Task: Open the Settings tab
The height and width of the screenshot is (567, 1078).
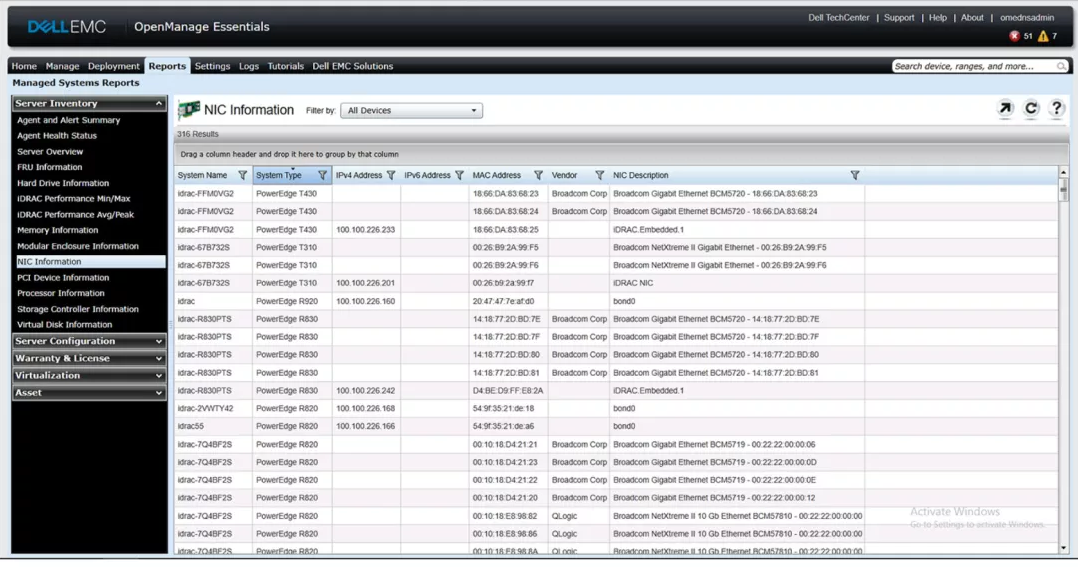Action: point(212,66)
